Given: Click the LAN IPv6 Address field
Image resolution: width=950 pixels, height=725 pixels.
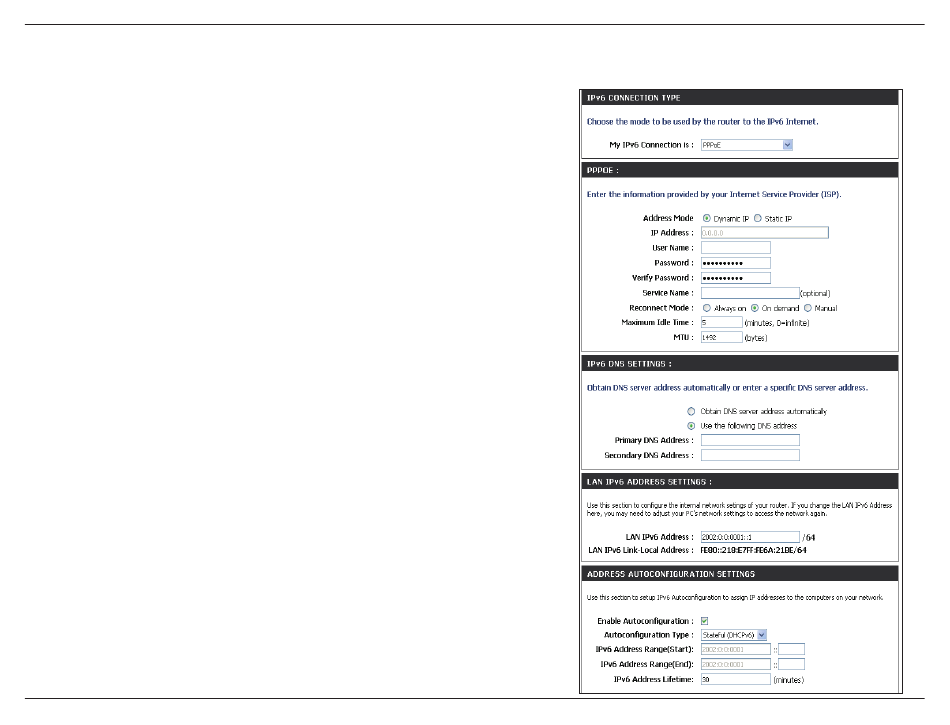Looking at the screenshot, I should [x=750, y=537].
